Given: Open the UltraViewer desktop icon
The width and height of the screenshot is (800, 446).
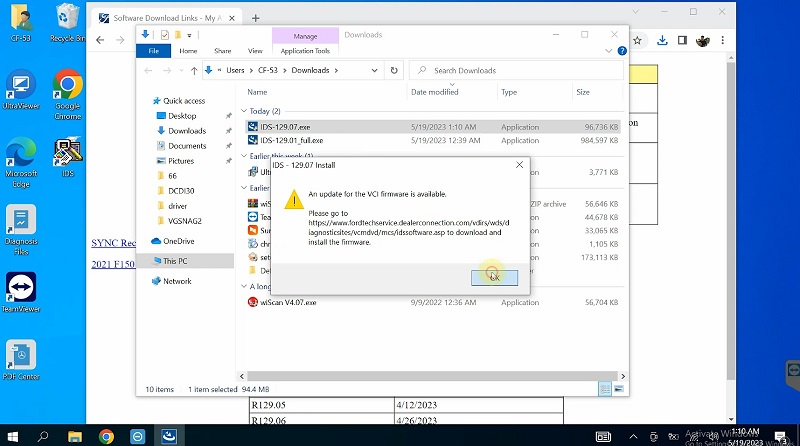Looking at the screenshot, I should point(20,88).
